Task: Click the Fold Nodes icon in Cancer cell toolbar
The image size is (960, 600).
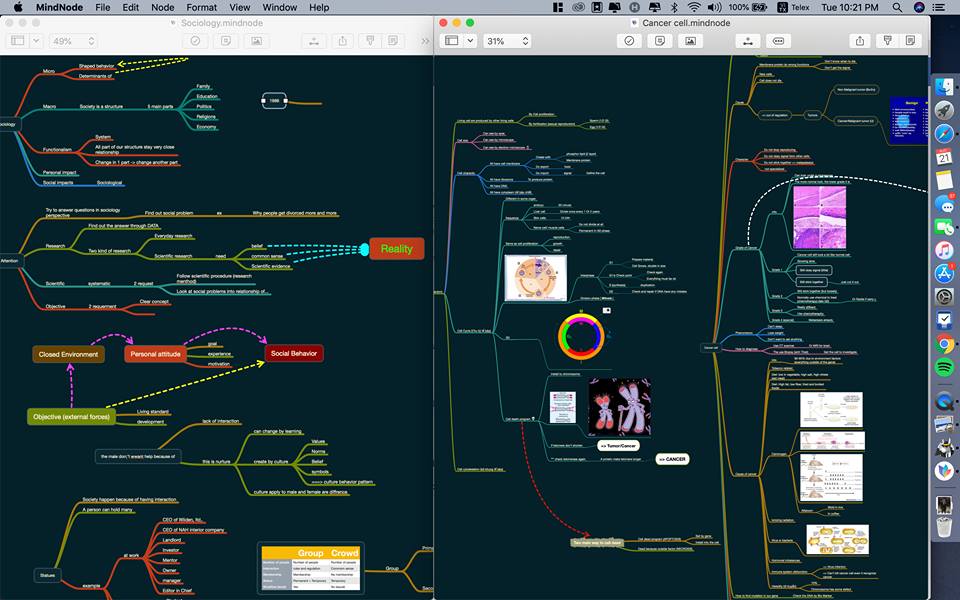Action: (778, 41)
